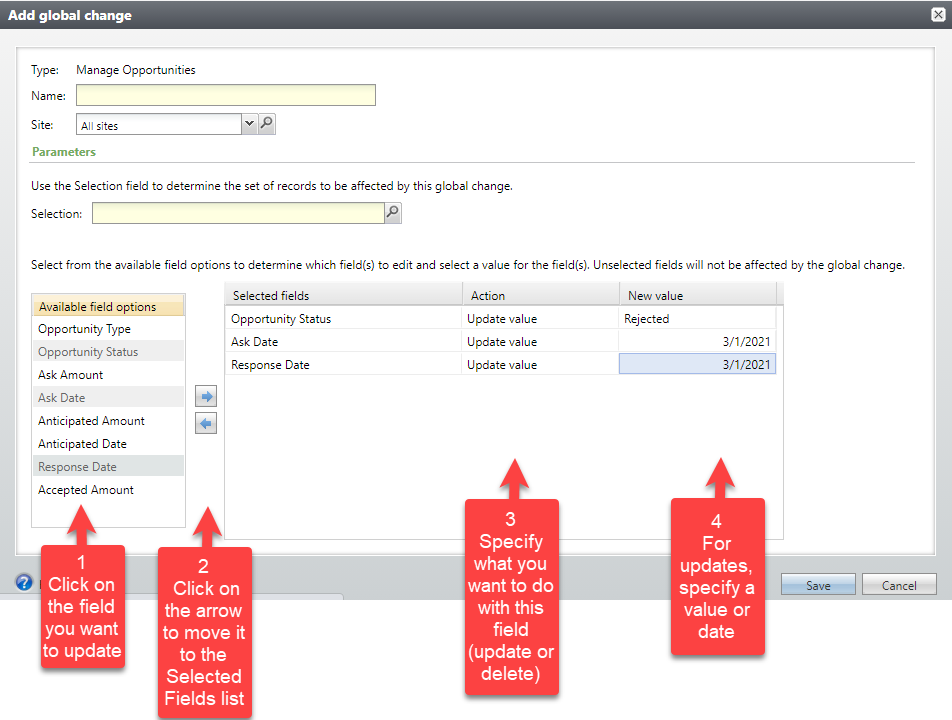This screenshot has height=720, width=952.
Task: Select Ask Amount in available fields
Action: point(71,375)
